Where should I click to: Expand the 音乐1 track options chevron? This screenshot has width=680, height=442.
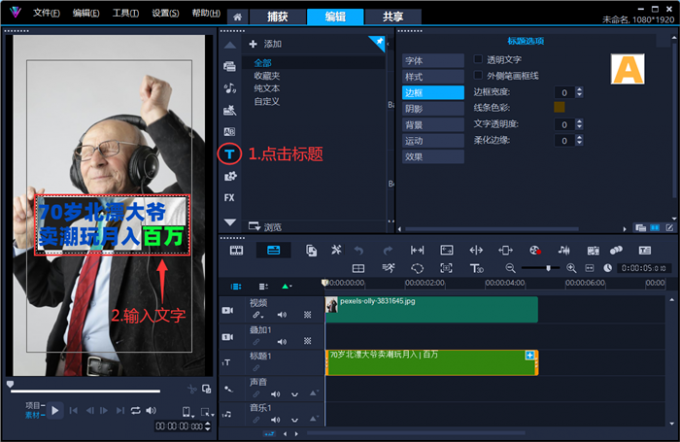[x=295, y=420]
